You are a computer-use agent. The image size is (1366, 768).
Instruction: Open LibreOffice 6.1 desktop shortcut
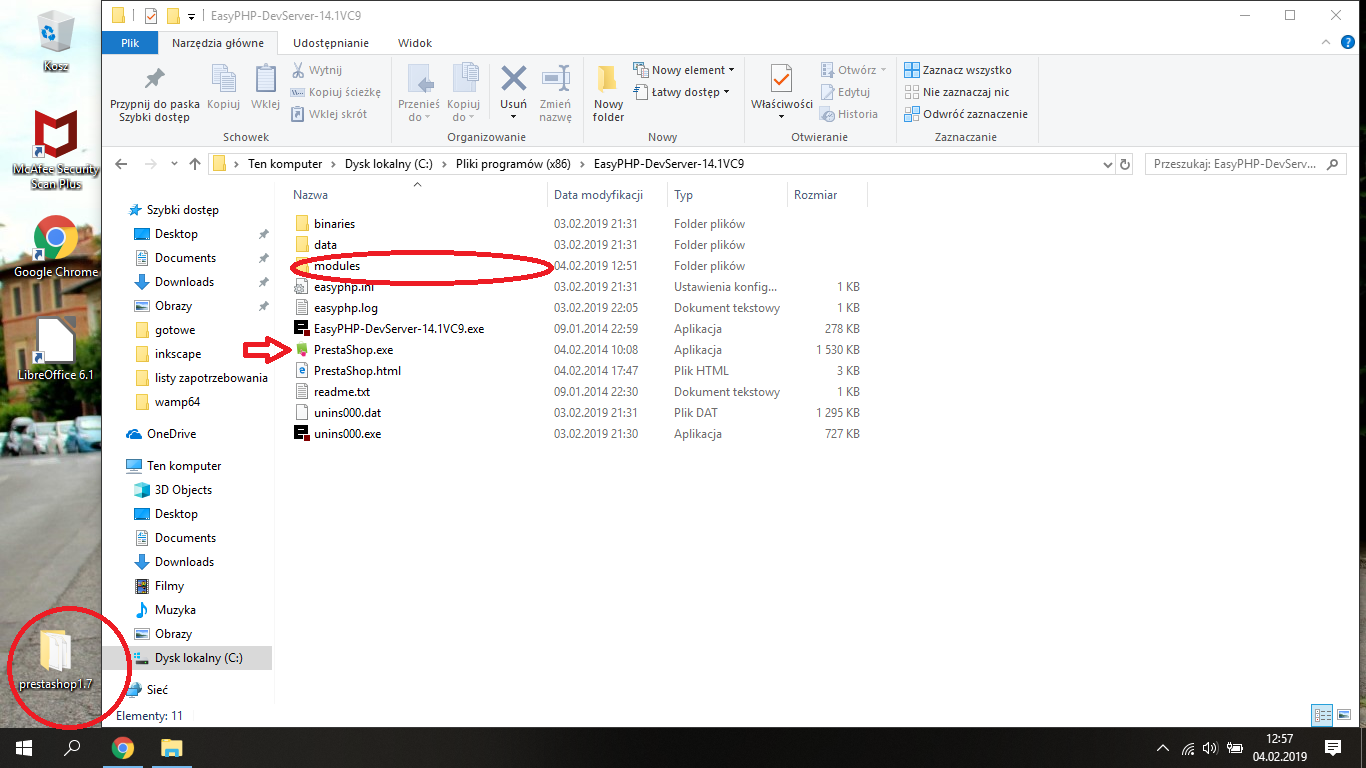coord(56,350)
